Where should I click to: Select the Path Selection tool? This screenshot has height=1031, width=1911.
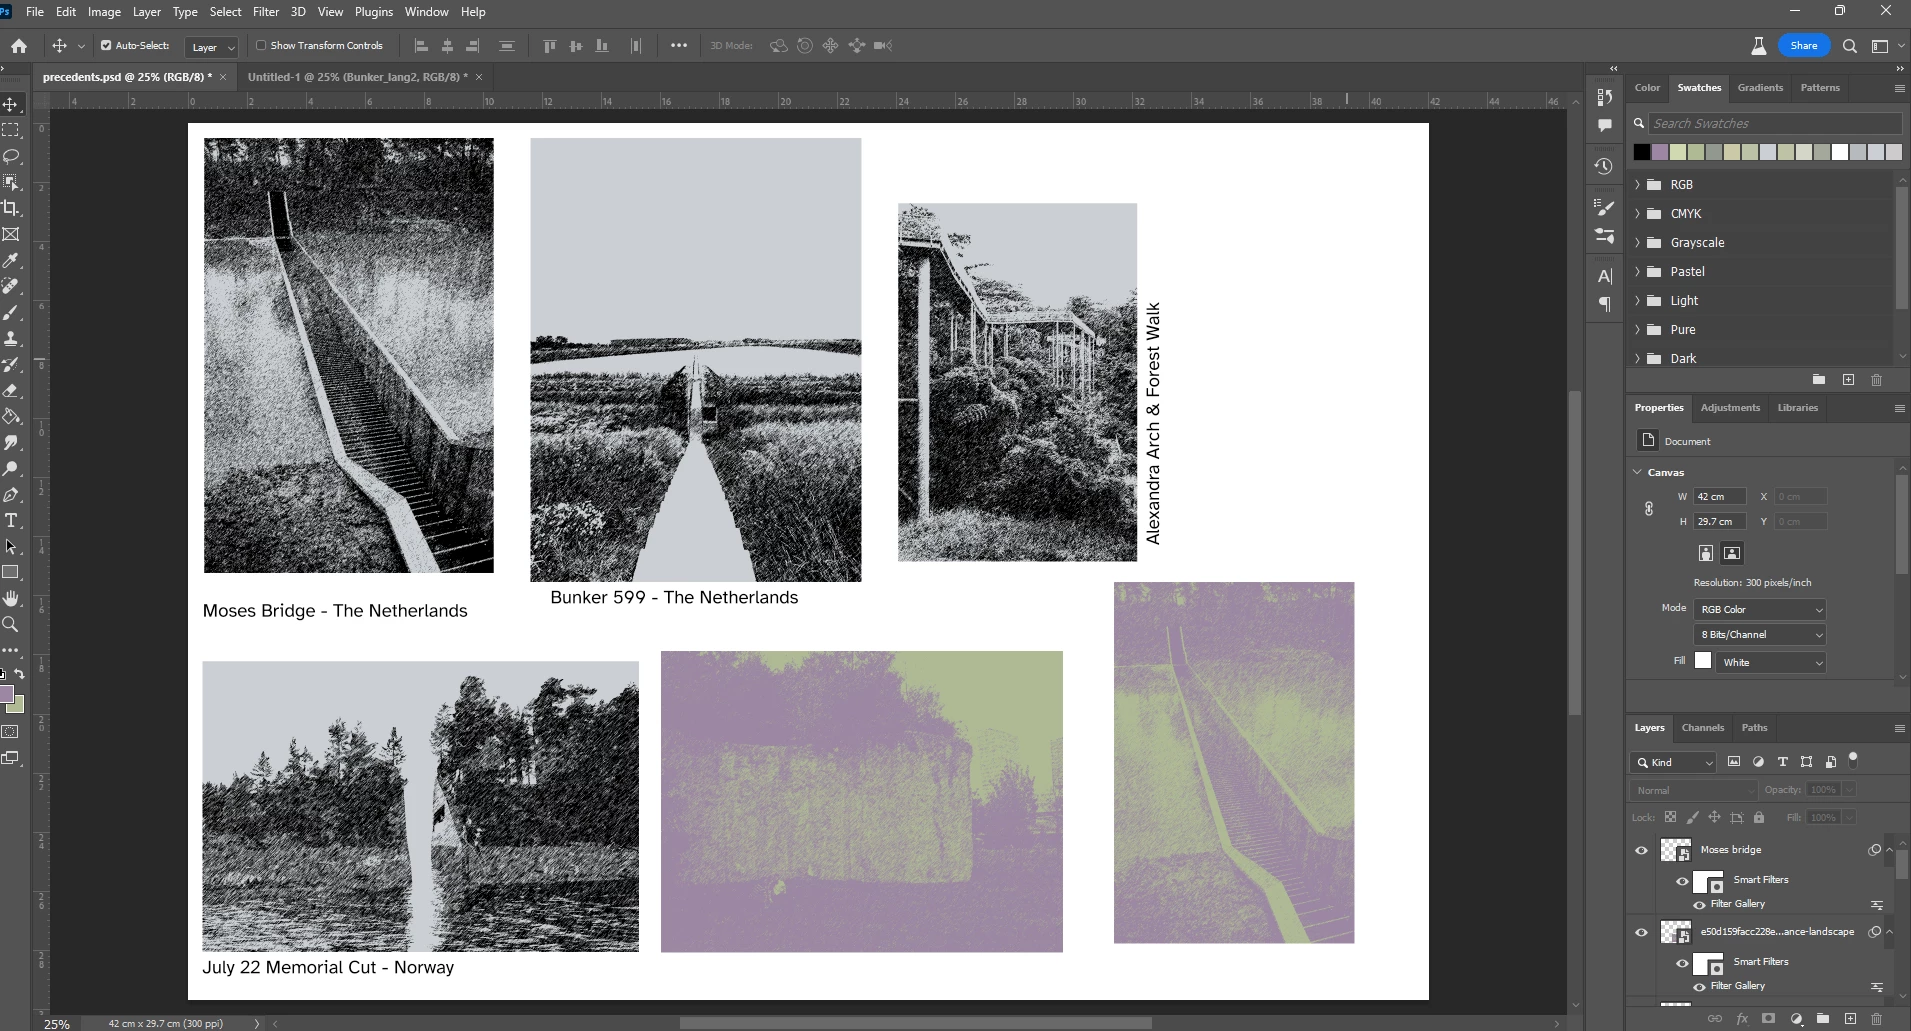[11, 546]
